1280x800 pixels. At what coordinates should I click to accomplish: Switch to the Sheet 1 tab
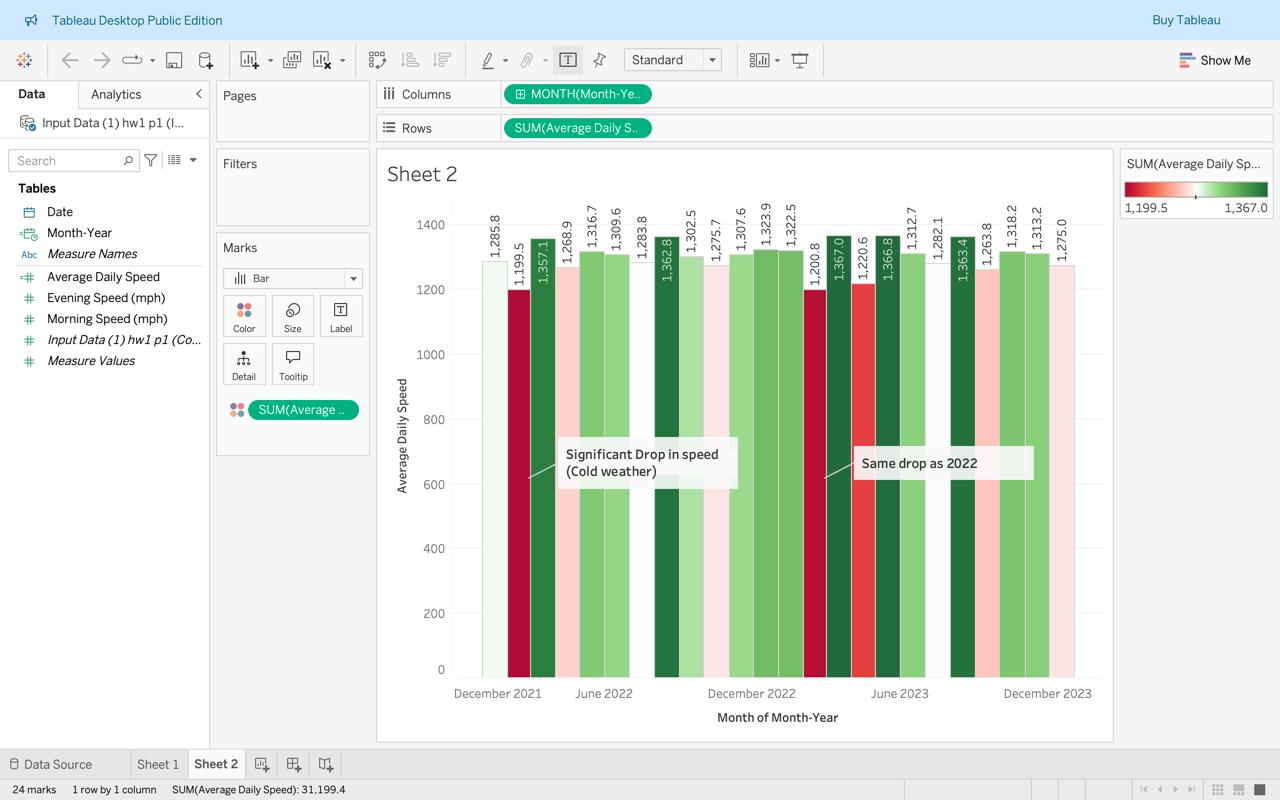pyautogui.click(x=158, y=764)
